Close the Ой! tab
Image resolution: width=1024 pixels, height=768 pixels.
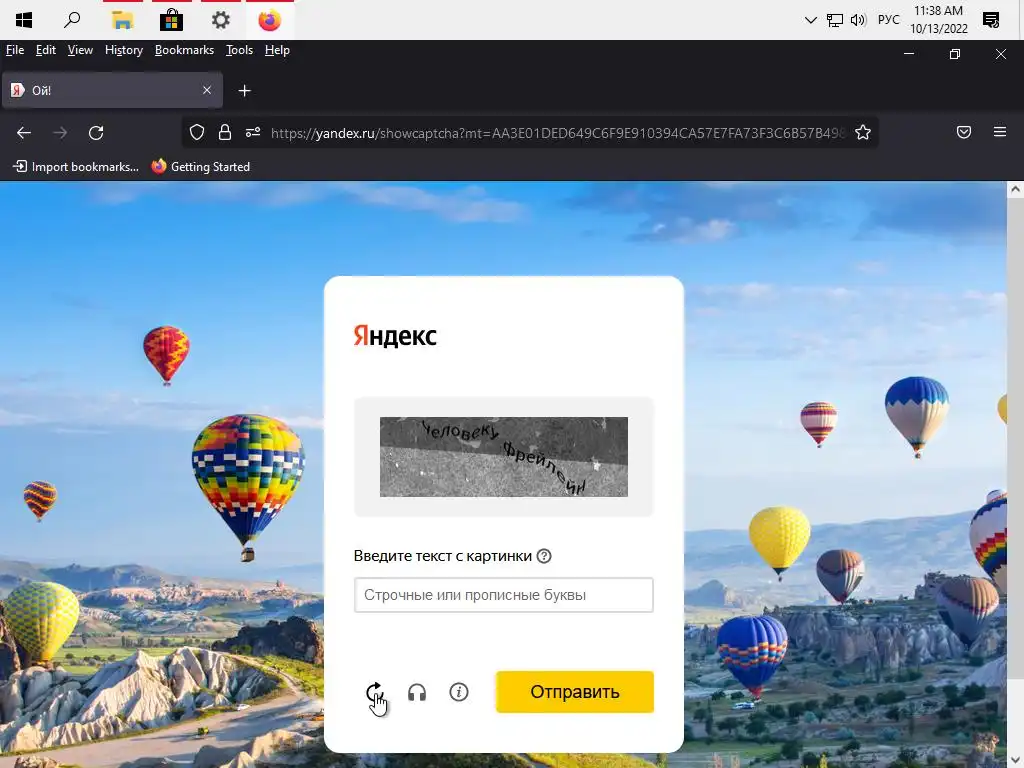click(x=207, y=90)
